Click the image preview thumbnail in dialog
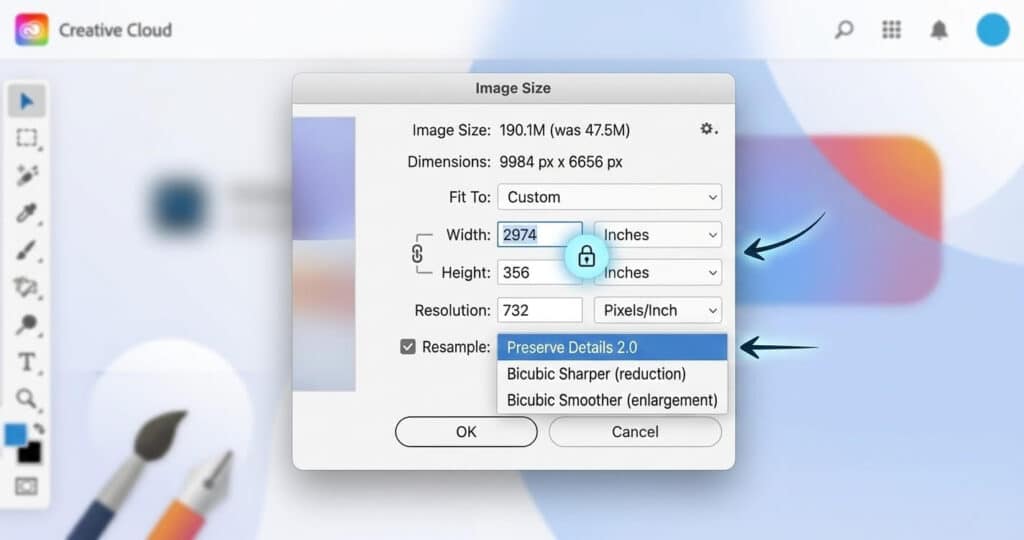Image resolution: width=1024 pixels, height=540 pixels. (324, 254)
